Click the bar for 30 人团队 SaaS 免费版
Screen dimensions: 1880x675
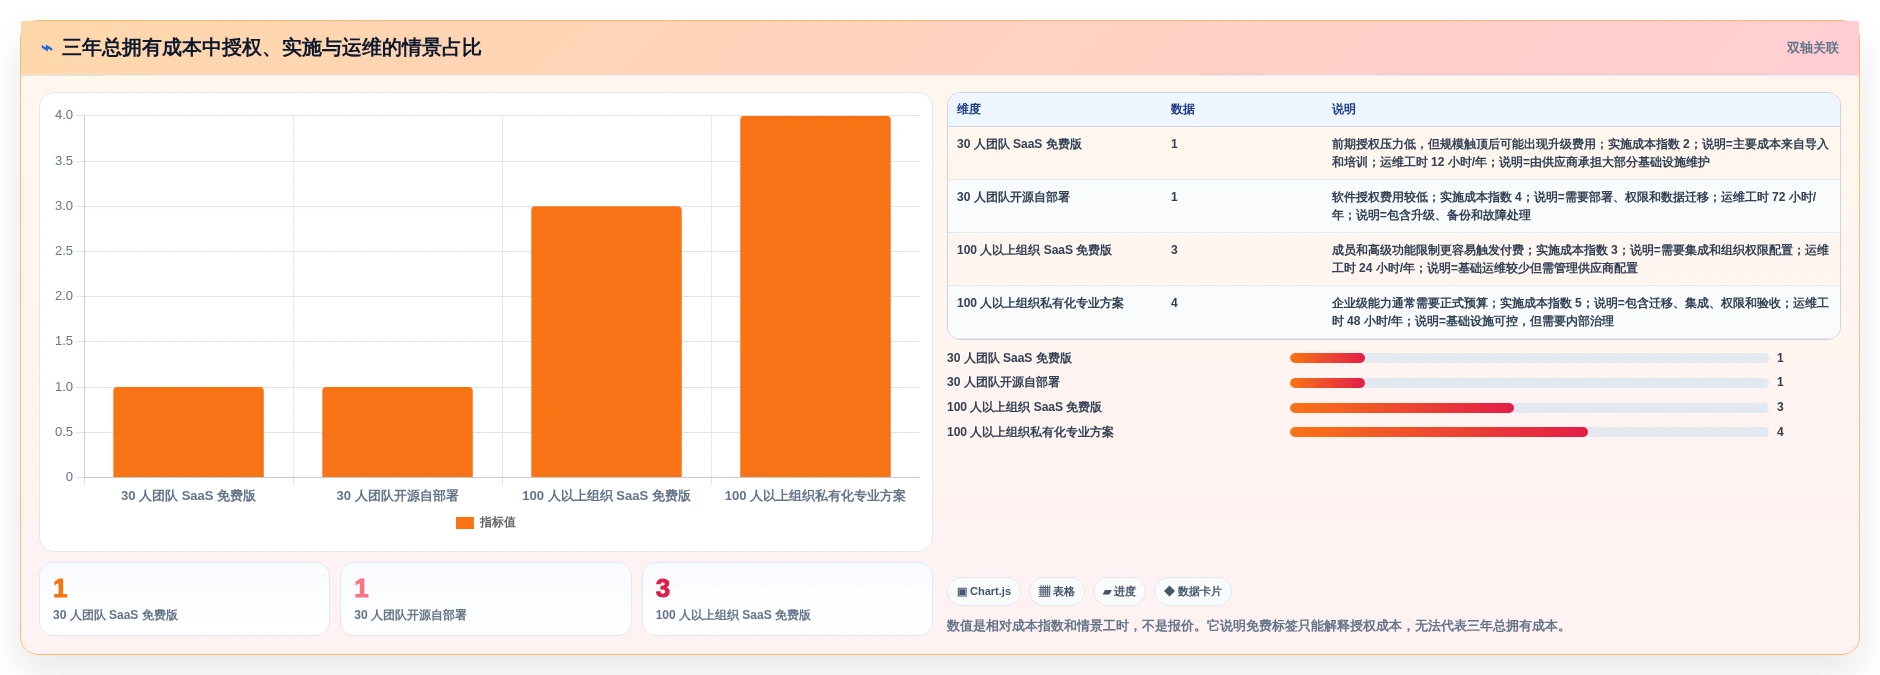[188, 432]
